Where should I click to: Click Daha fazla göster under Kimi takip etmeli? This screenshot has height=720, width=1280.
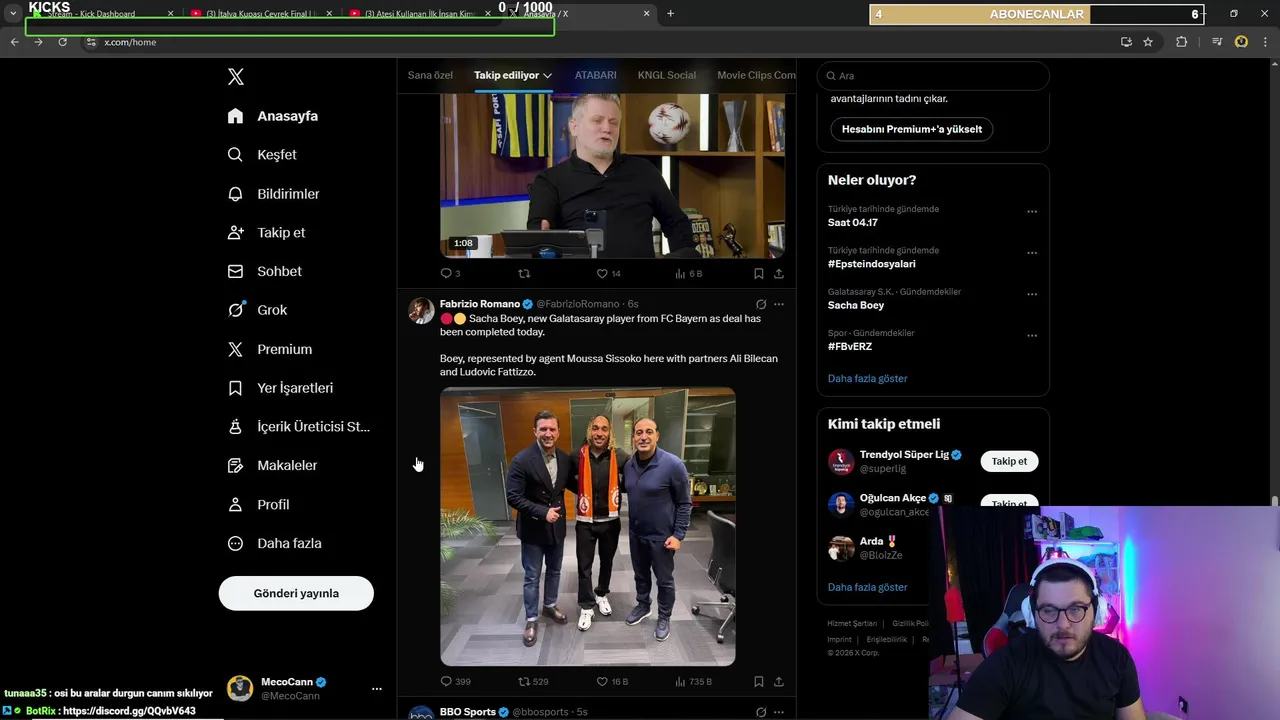click(x=868, y=587)
